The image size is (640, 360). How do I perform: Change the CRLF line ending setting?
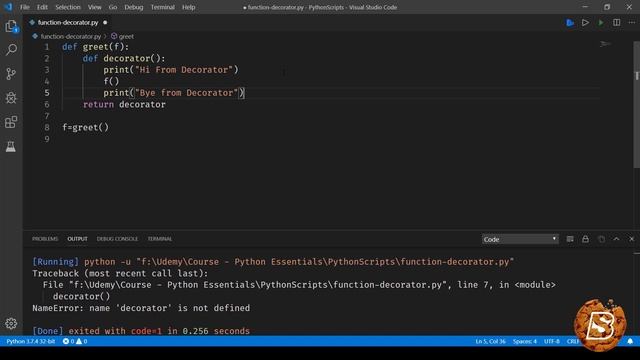pos(573,341)
